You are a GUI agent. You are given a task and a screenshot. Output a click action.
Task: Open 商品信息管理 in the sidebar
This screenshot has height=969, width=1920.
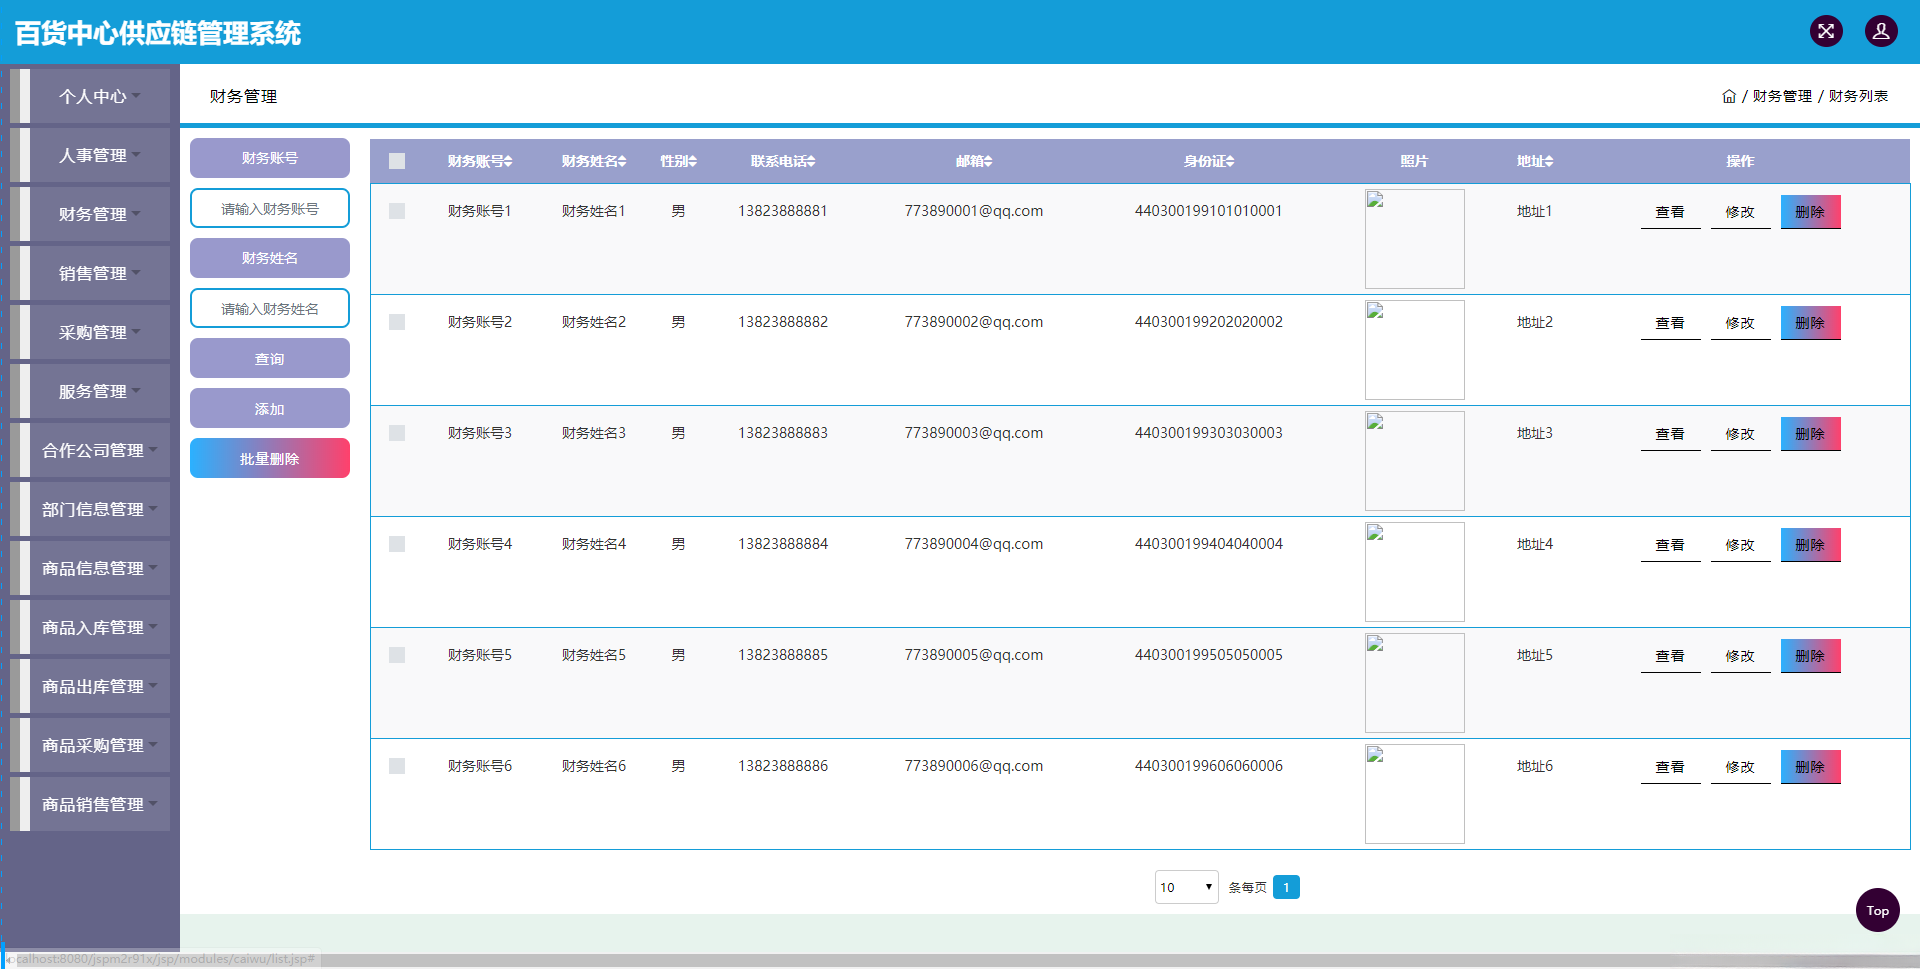coord(90,568)
